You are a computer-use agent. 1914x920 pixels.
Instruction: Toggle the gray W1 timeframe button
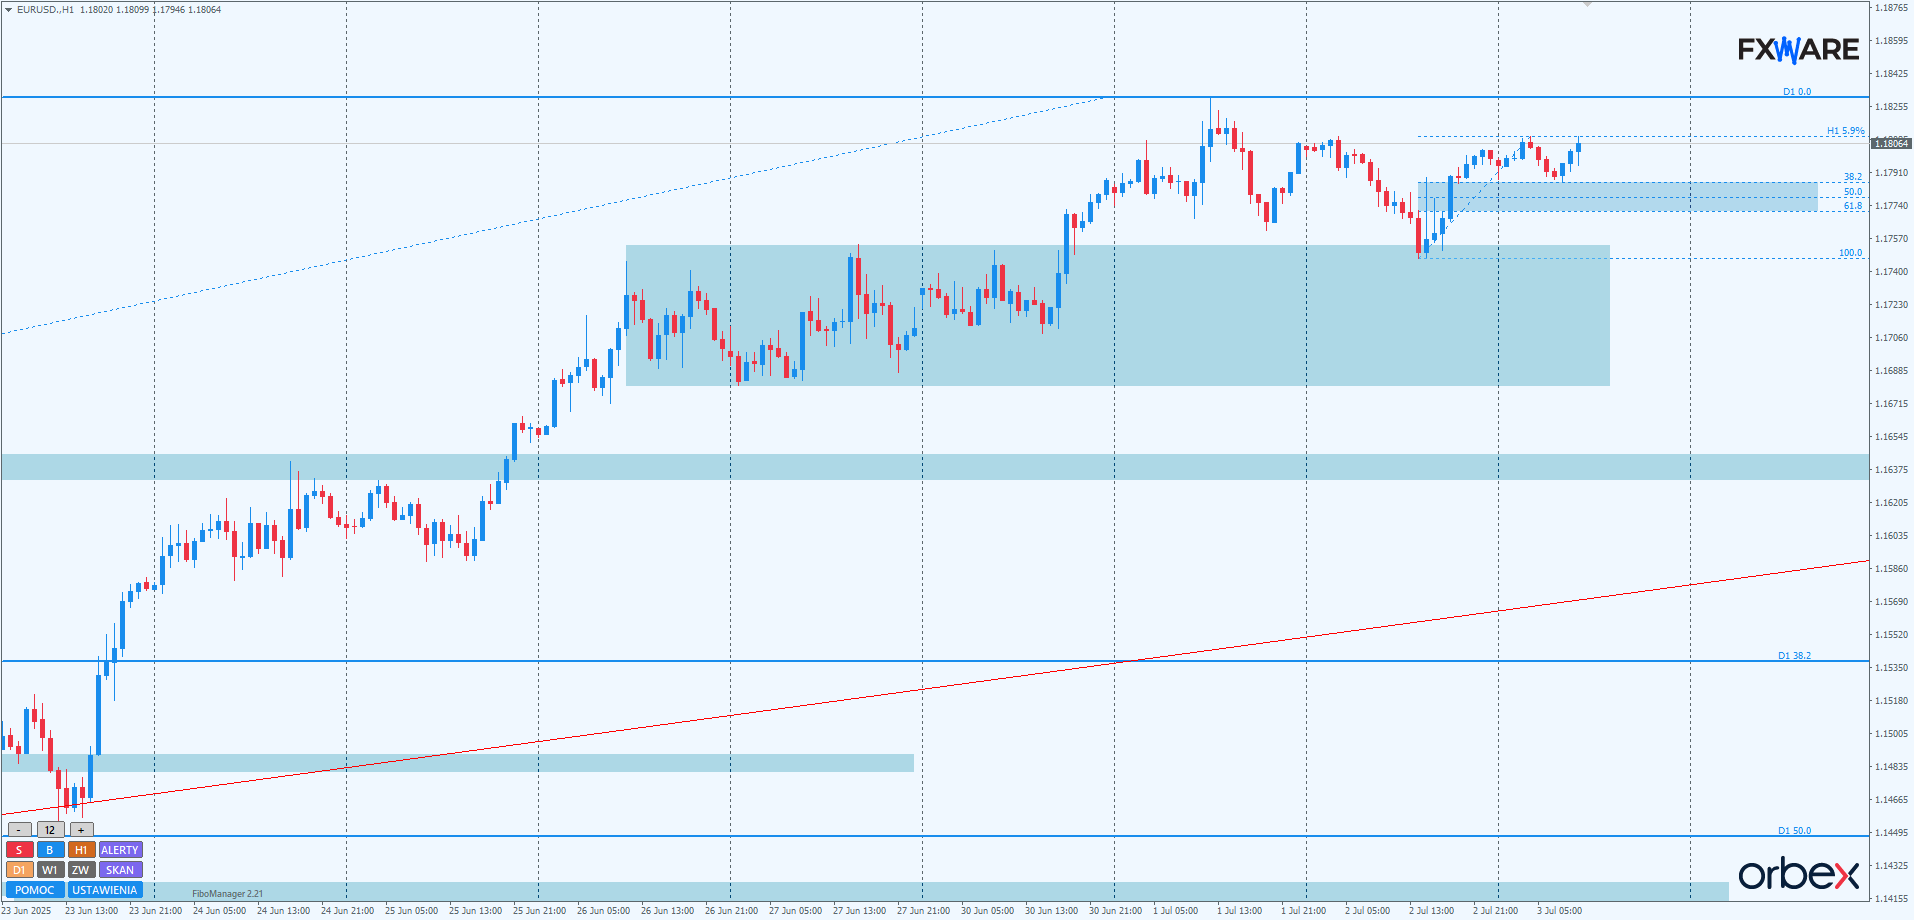point(50,870)
